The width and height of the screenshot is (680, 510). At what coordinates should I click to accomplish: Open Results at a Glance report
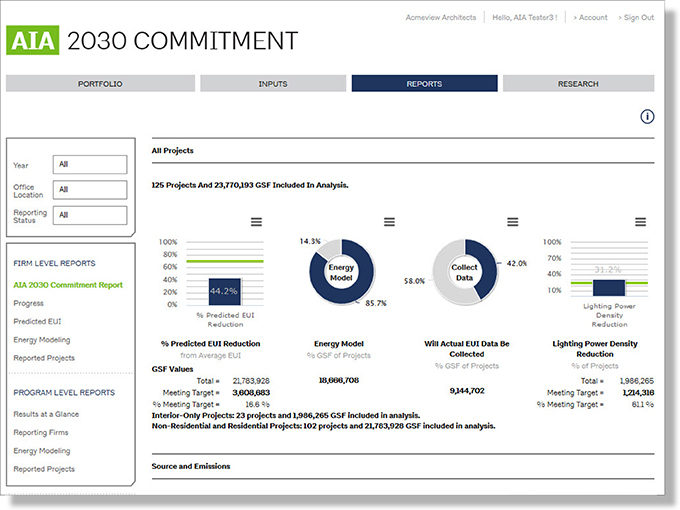46,414
